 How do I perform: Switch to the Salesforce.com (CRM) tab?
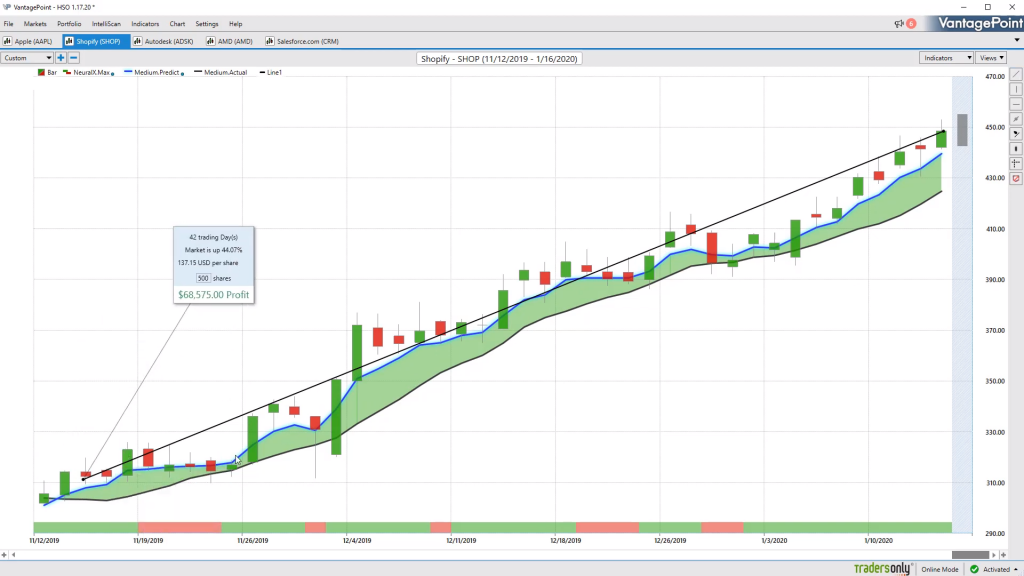pos(302,41)
